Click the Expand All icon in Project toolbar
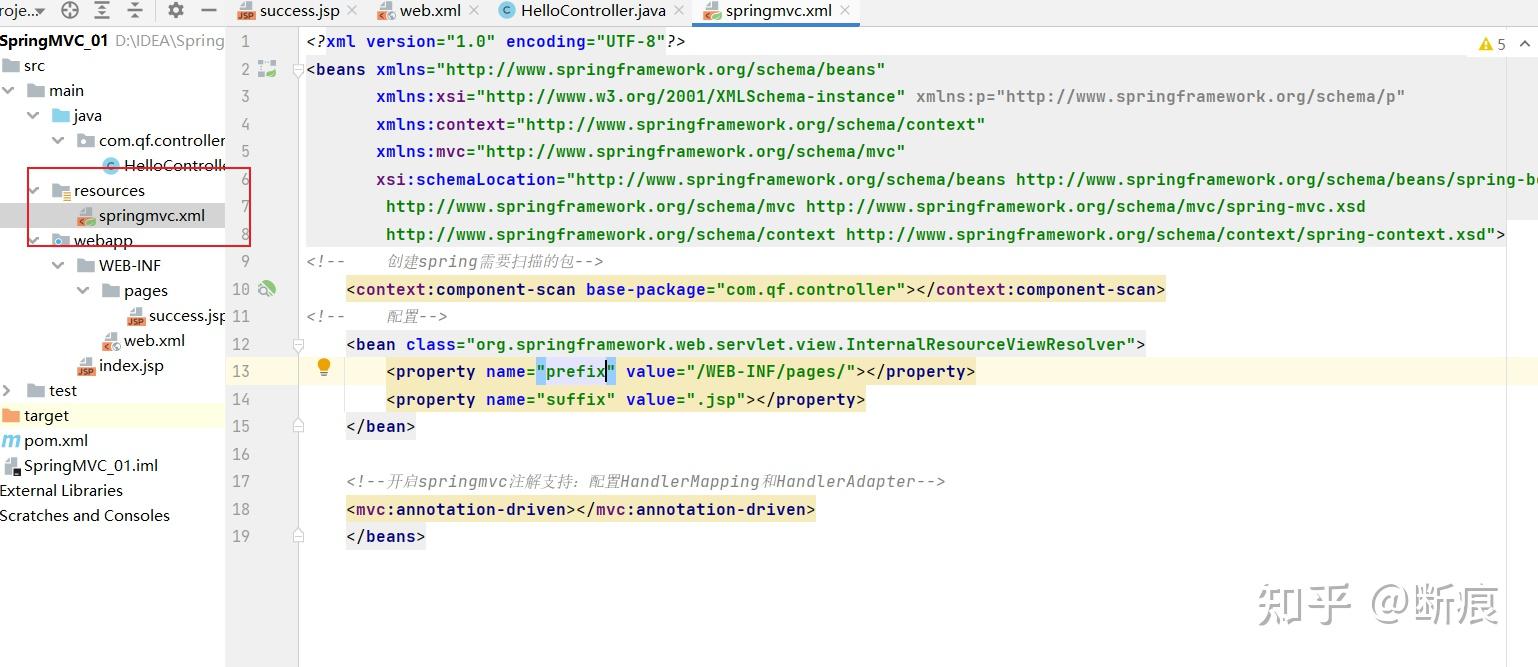 pos(101,13)
